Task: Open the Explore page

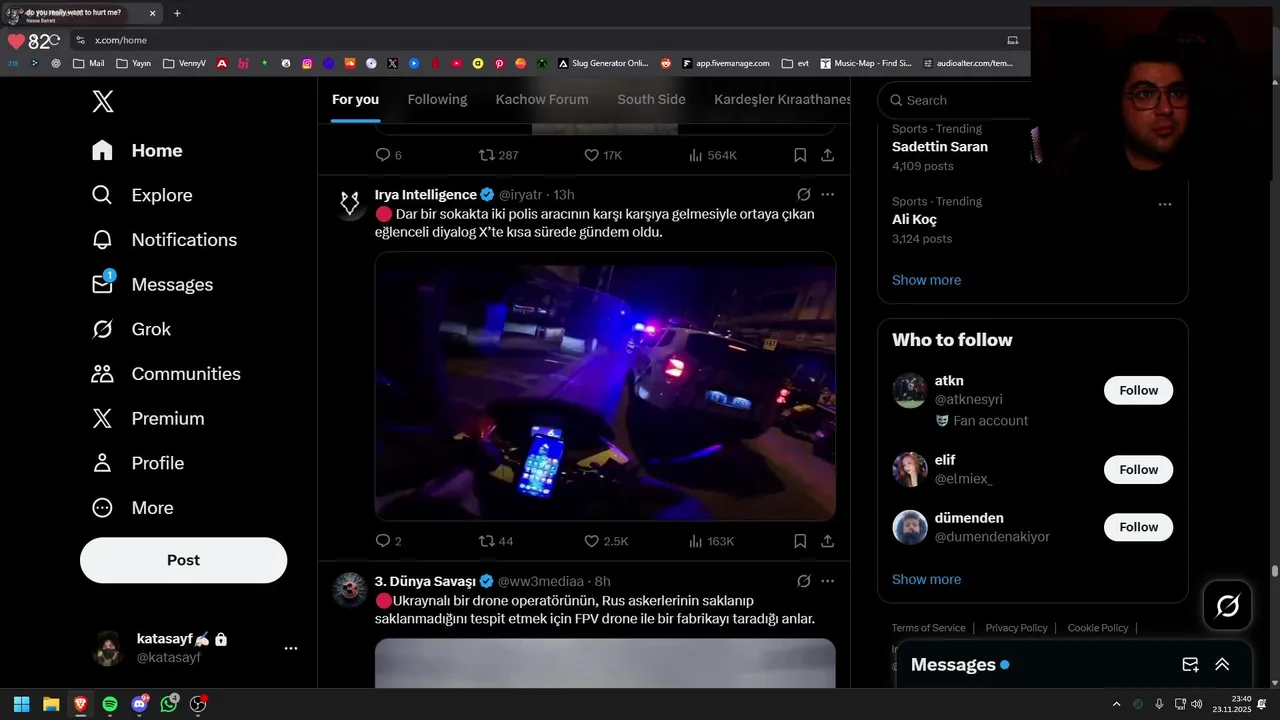Action: click(142, 195)
